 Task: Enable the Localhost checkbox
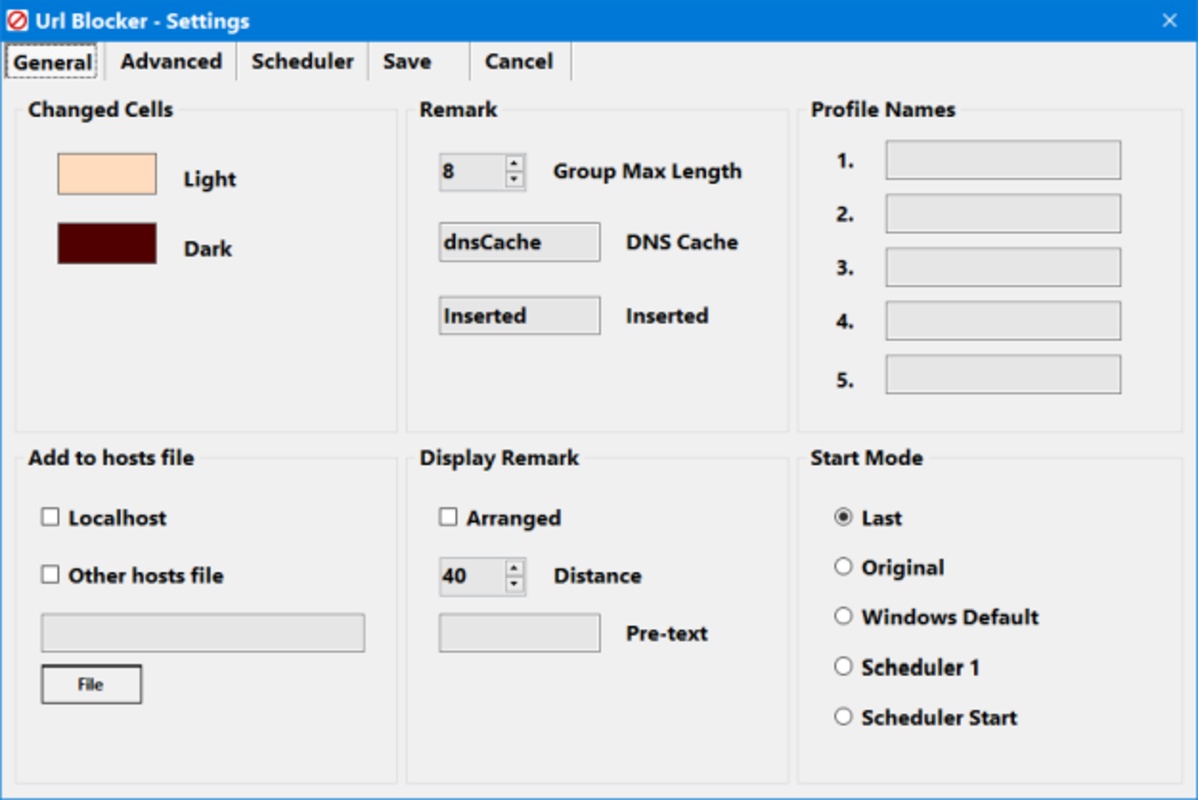(51, 518)
